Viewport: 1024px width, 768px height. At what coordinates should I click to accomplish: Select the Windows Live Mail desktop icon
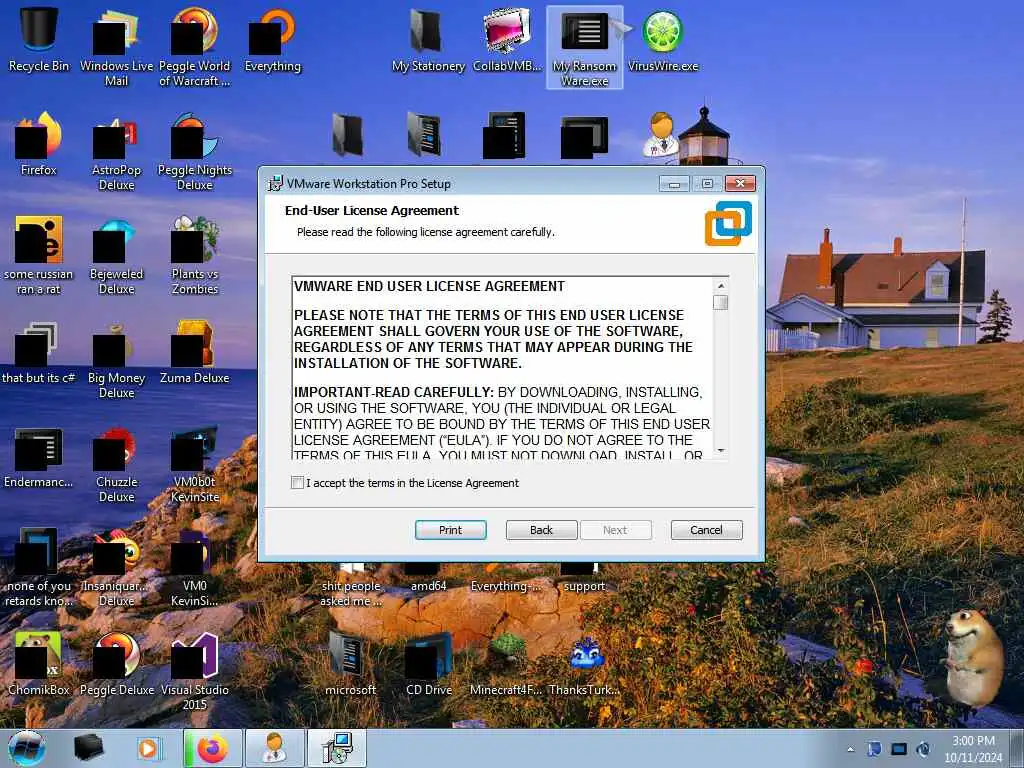tap(116, 46)
